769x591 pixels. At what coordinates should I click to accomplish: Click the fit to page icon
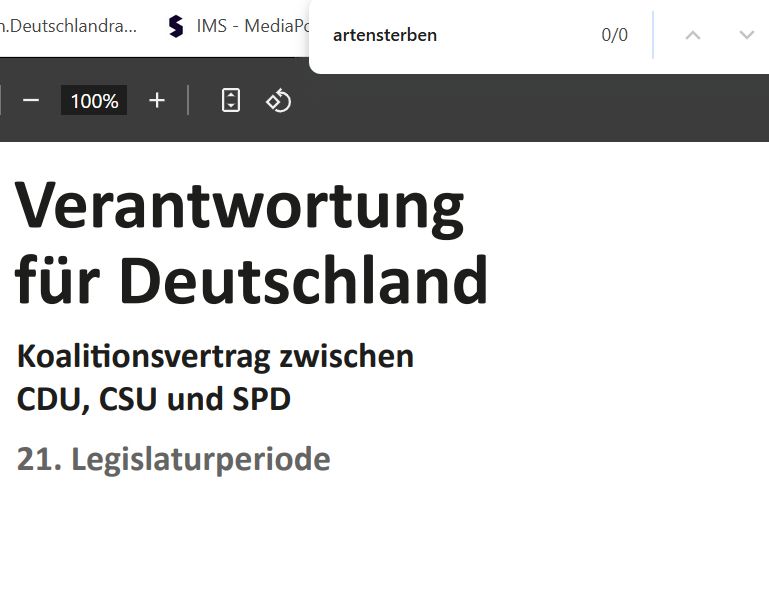coord(231,101)
